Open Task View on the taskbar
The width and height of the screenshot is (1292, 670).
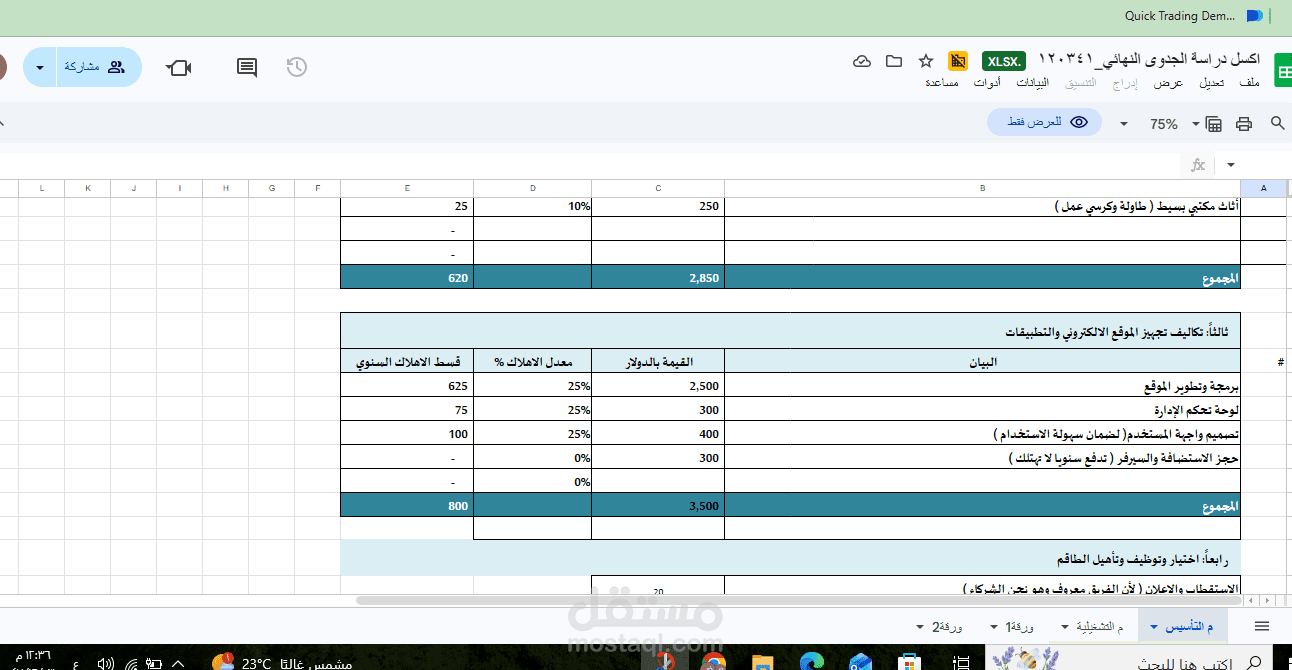960,662
